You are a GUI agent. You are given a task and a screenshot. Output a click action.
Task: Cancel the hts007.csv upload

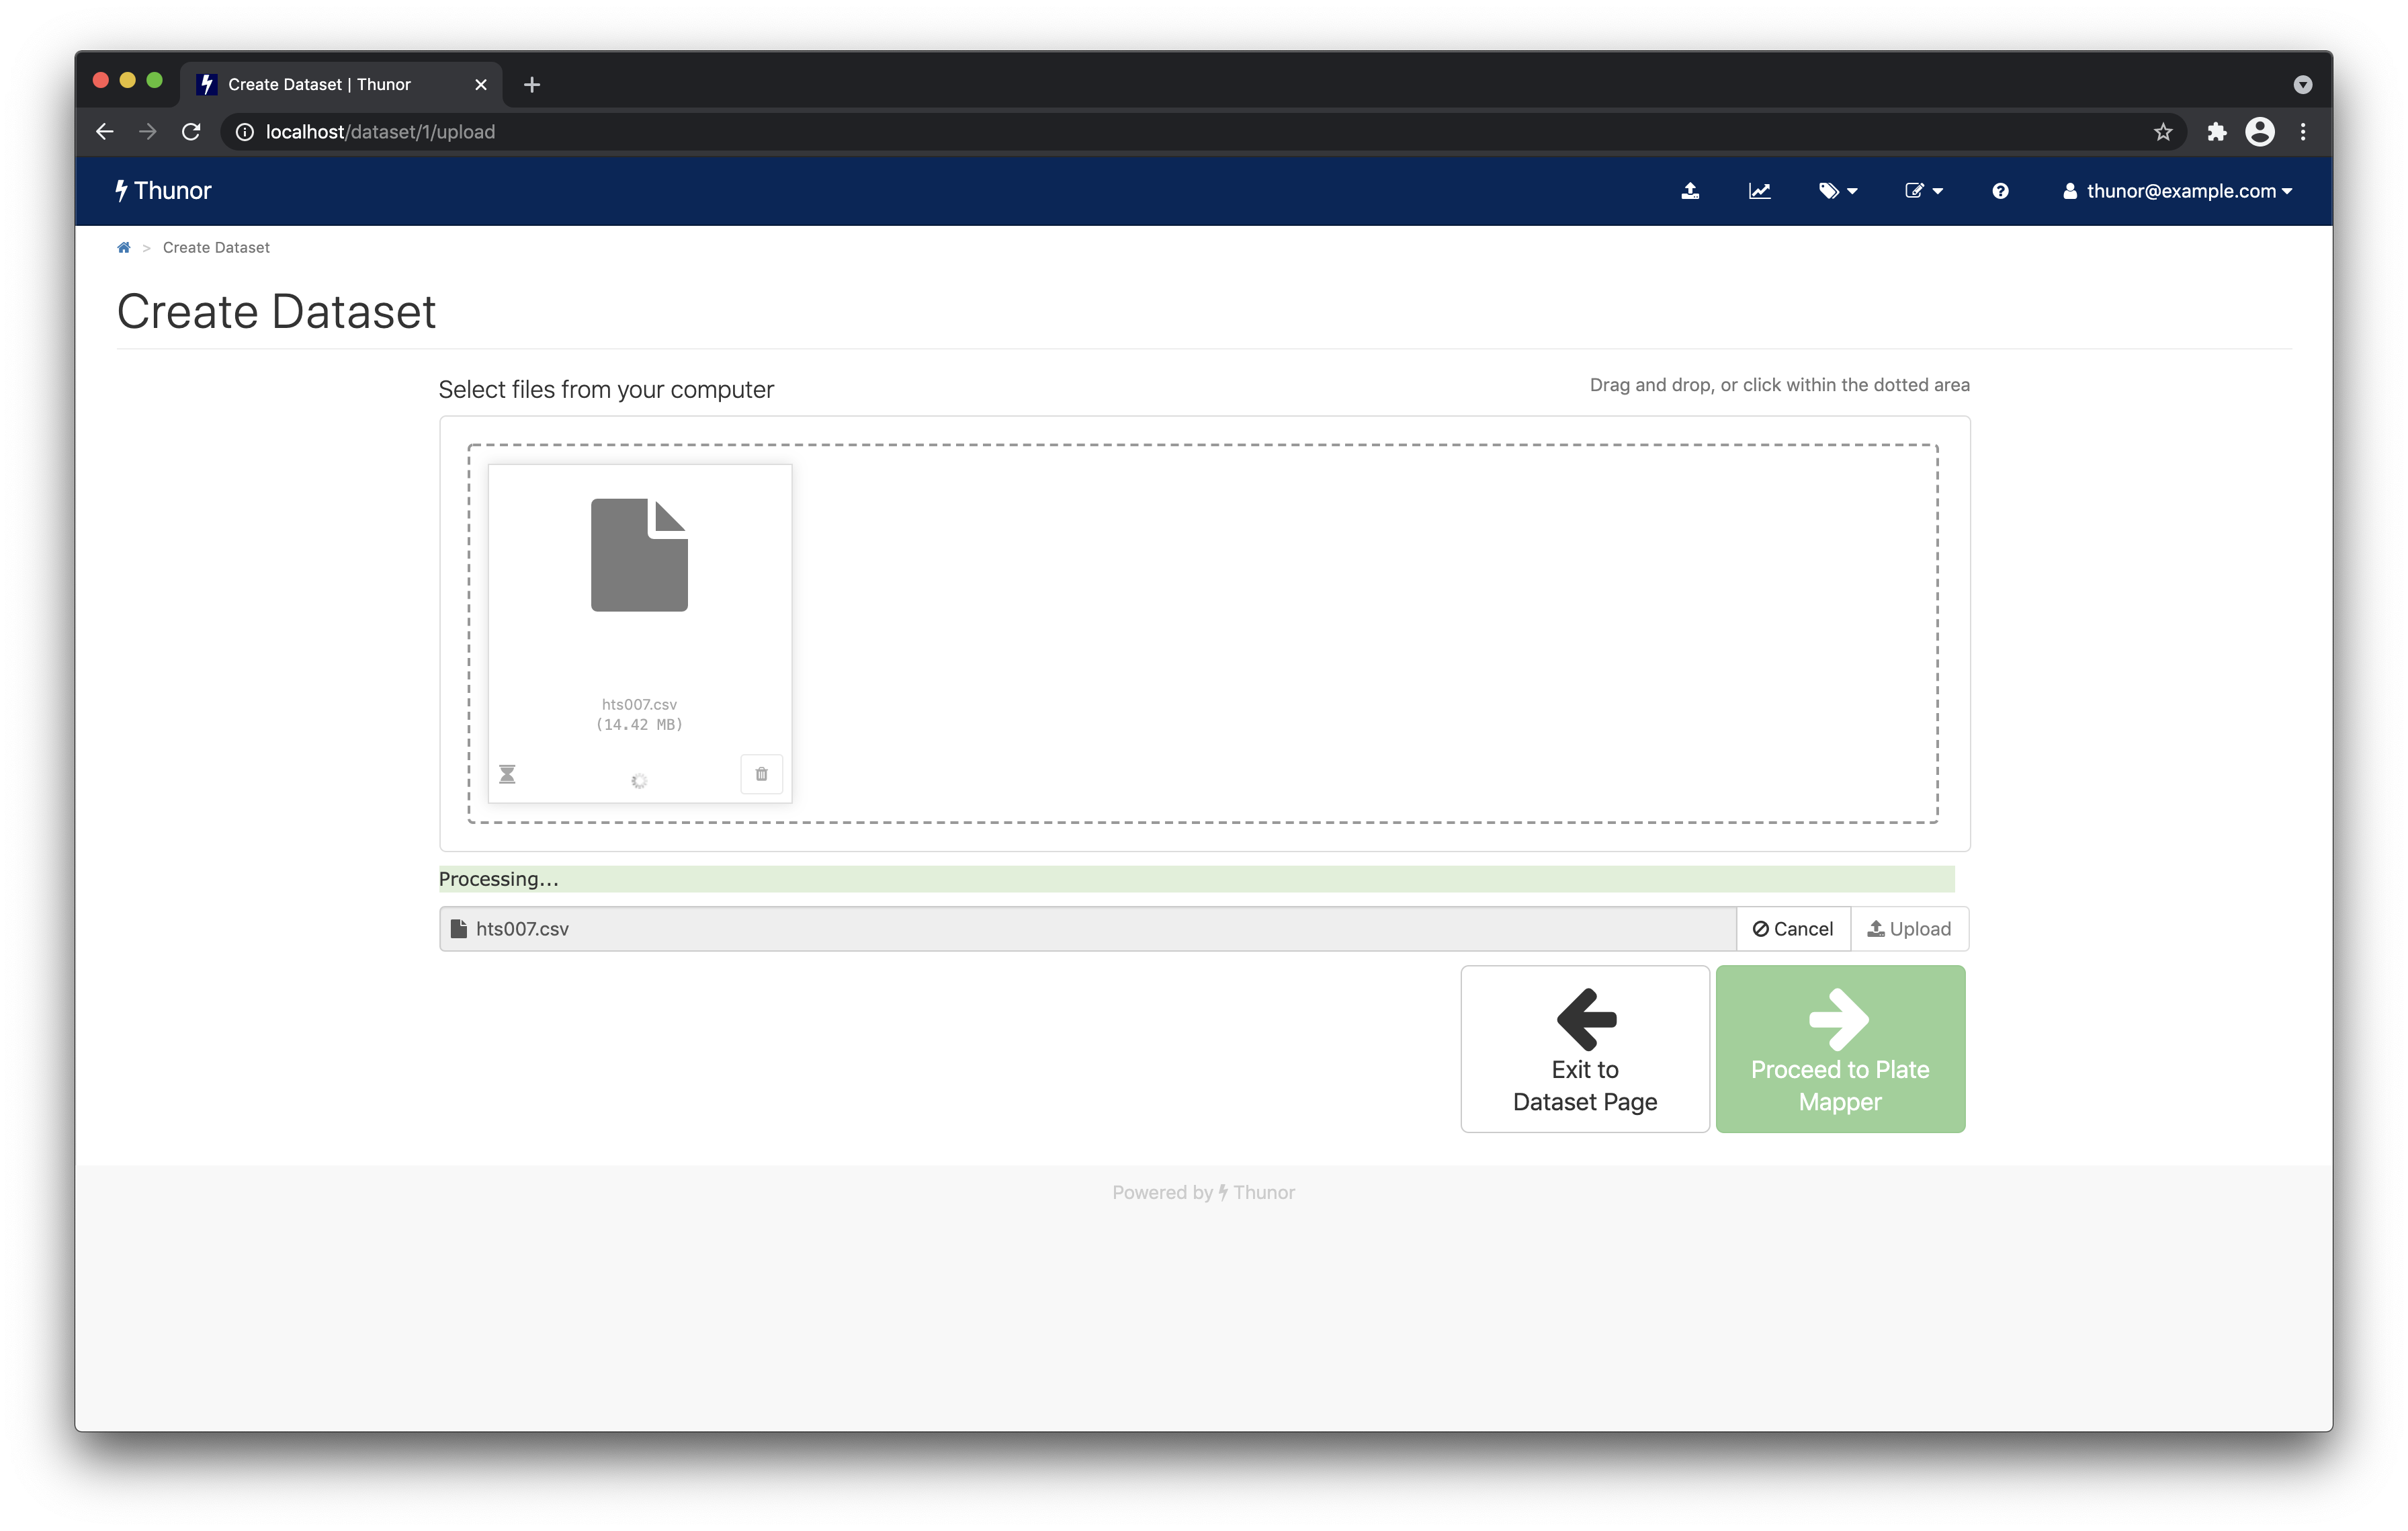tap(1794, 928)
